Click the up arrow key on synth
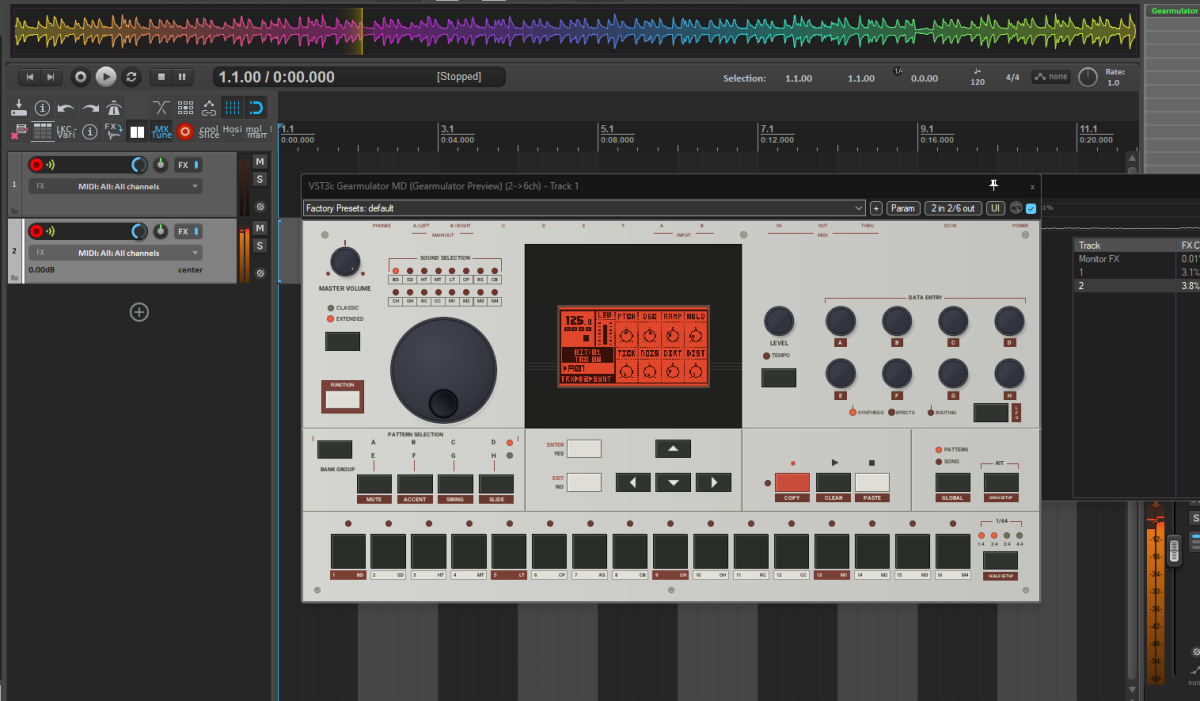 pyautogui.click(x=673, y=449)
